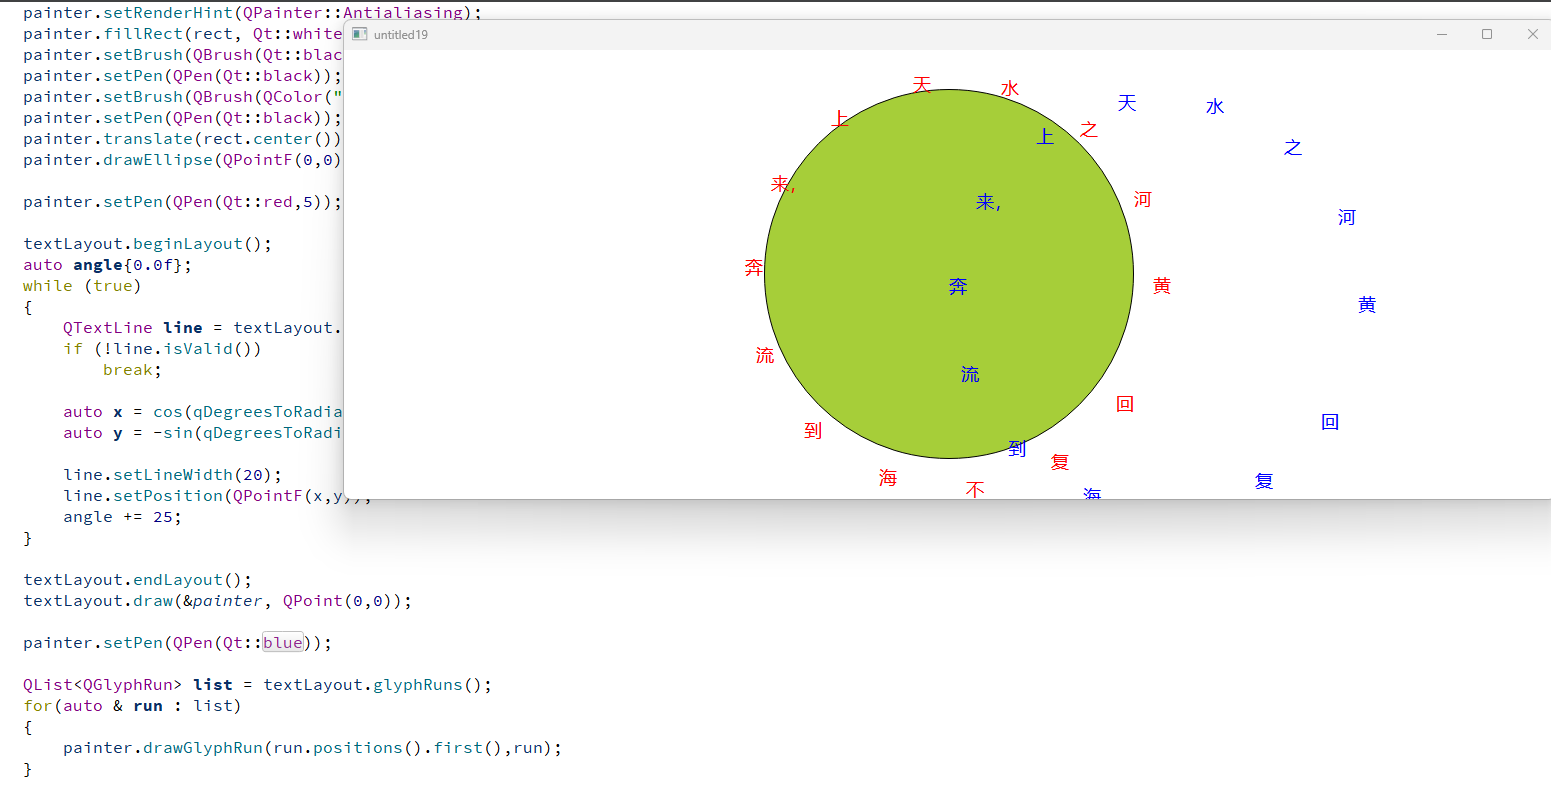The width and height of the screenshot is (1551, 790).
Task: Click the QList<QGlyphRun> list declaration line
Action: tap(258, 685)
